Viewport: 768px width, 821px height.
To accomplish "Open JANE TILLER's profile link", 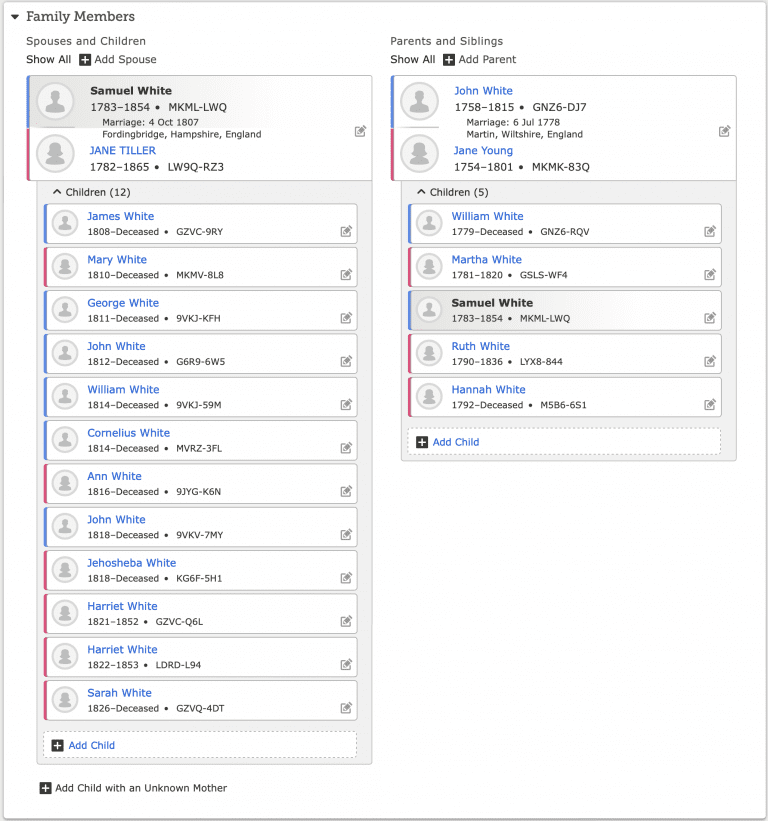I will click(x=123, y=150).
